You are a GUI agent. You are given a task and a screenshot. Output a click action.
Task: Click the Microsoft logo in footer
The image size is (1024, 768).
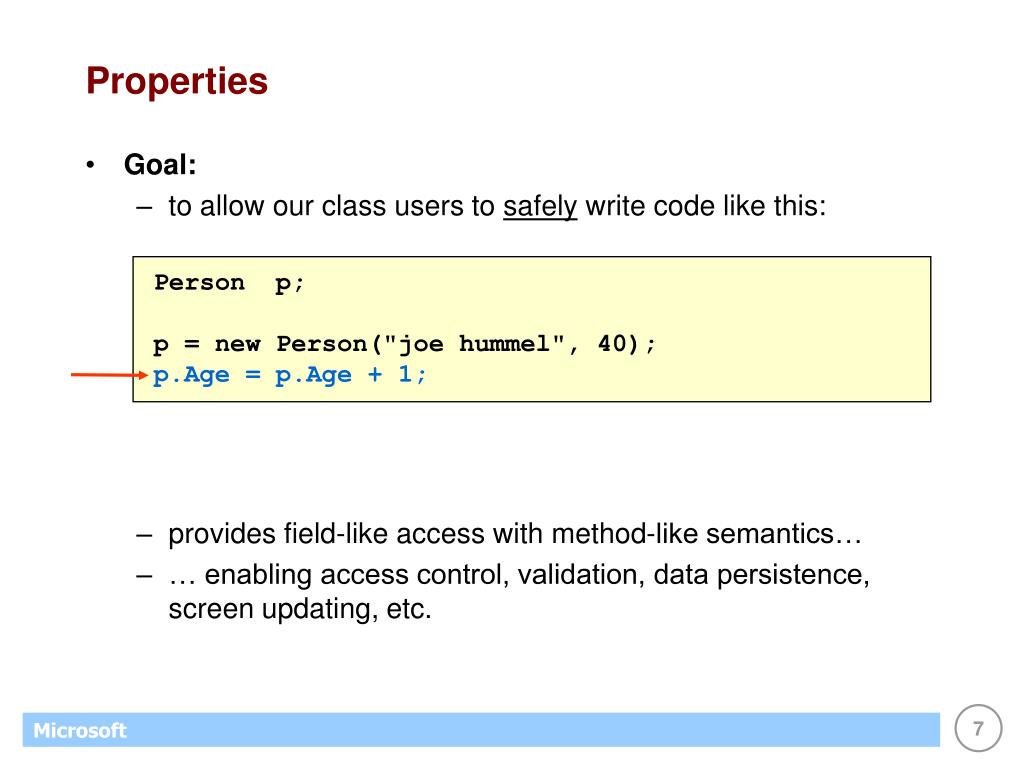(80, 730)
